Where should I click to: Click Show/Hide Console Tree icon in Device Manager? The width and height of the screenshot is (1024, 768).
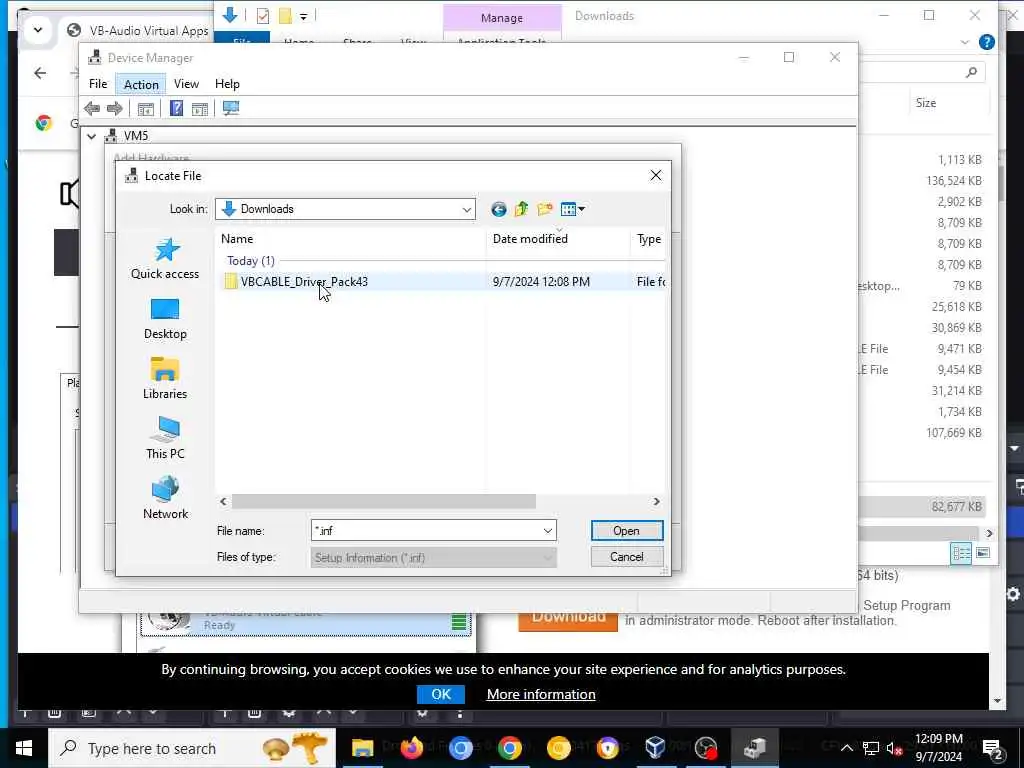tap(146, 108)
